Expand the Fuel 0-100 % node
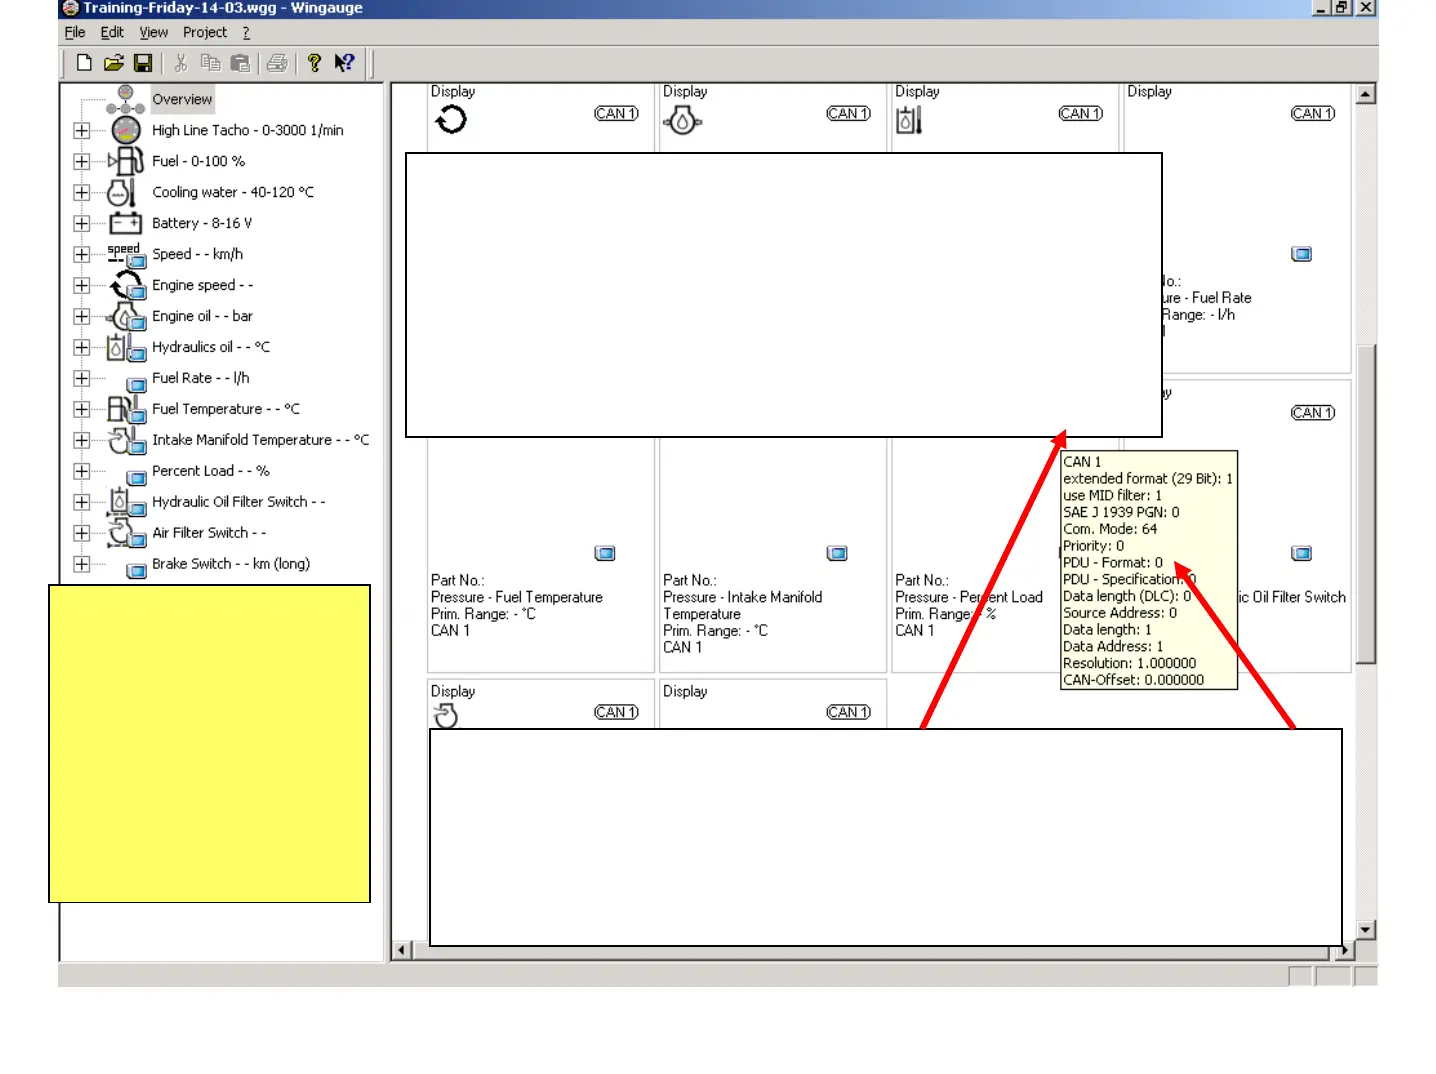The height and width of the screenshot is (1074, 1436). point(82,161)
